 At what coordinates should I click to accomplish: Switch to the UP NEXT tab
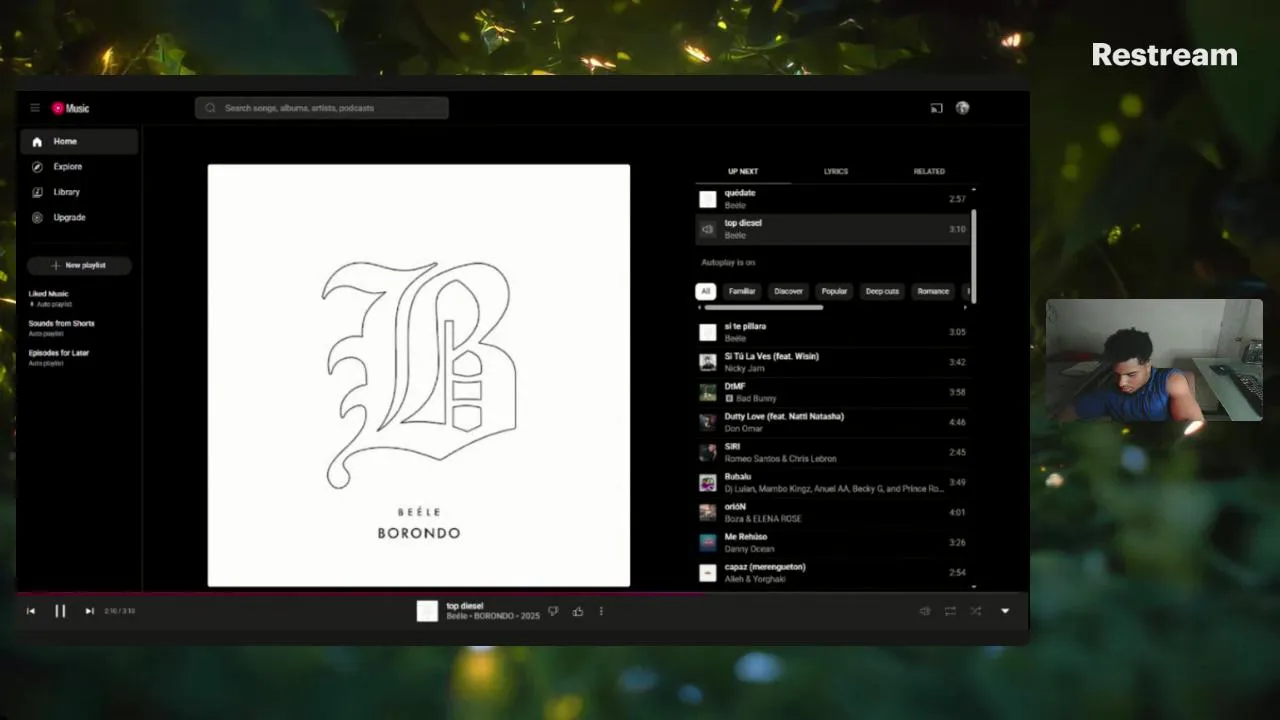[x=743, y=171]
